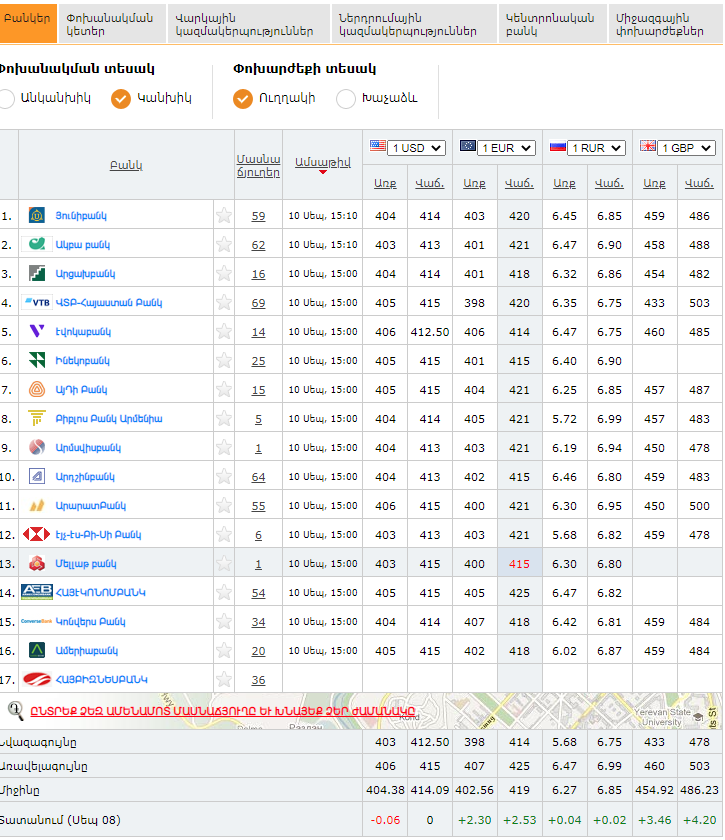Click the Ակբա բանկ logo icon
Image resolution: width=725 pixels, height=840 pixels.
(36, 244)
